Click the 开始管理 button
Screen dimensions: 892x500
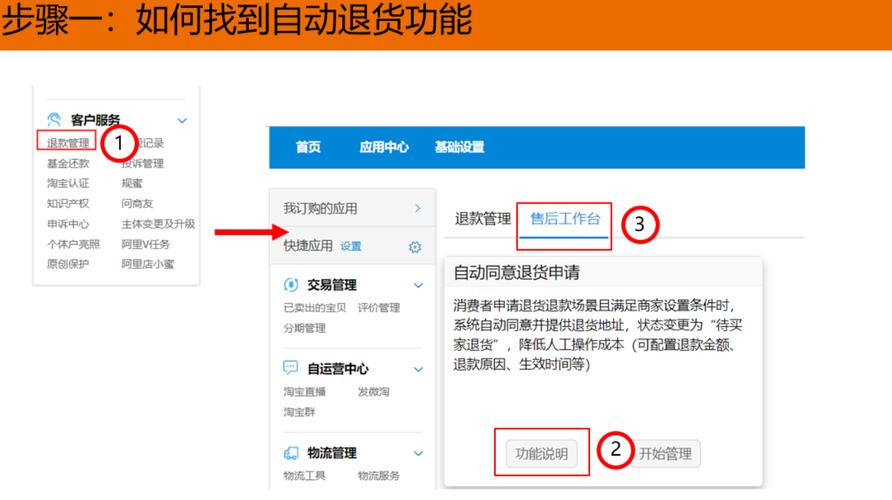[665, 453]
